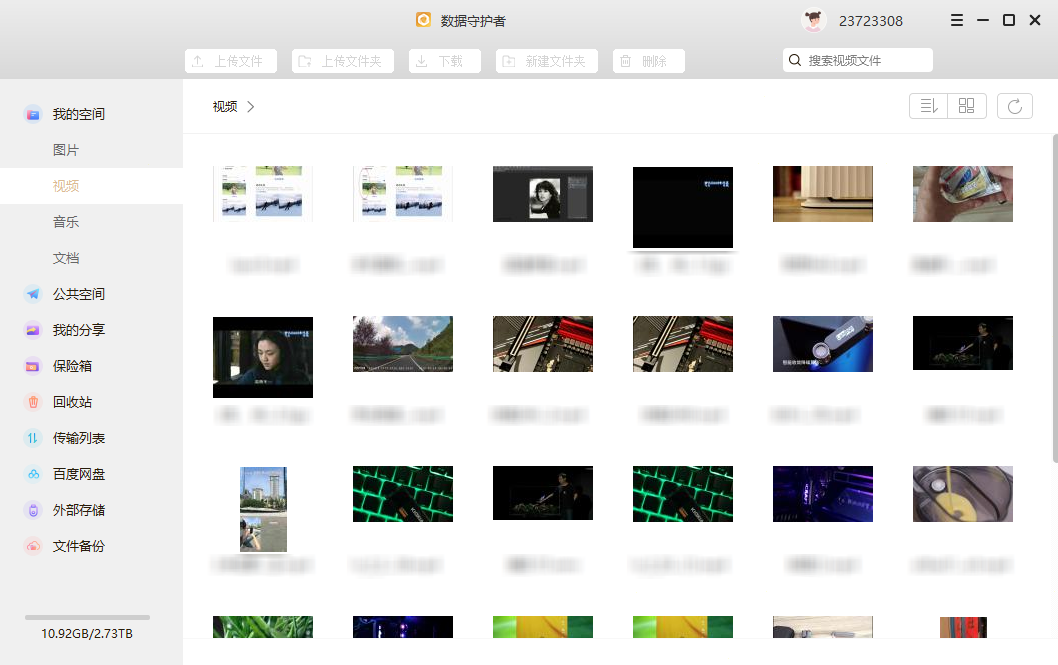The image size is (1058, 665).
Task: Click the 上传文件 toolbar button
Action: 231,61
